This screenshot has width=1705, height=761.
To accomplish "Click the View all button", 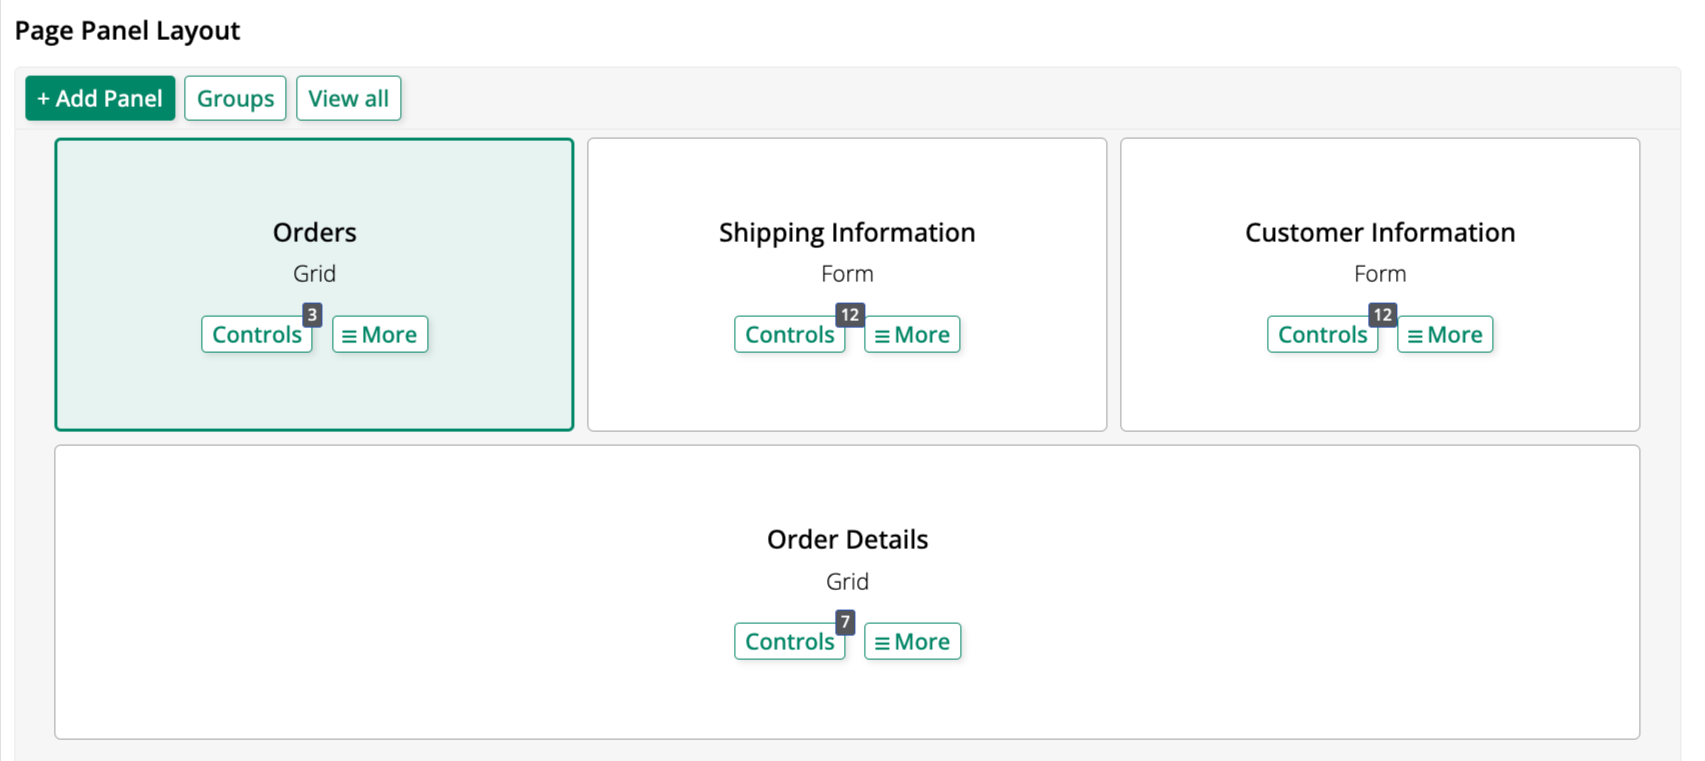I will [x=348, y=98].
